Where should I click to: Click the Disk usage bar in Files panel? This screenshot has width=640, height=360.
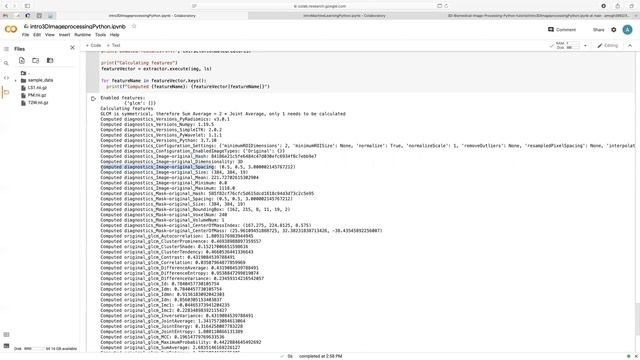(33, 349)
